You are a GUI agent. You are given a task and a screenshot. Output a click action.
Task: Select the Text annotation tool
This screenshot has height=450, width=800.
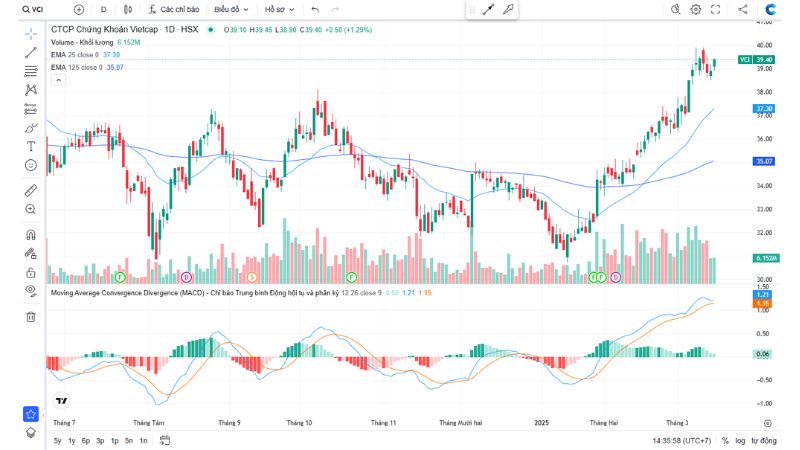coord(31,145)
